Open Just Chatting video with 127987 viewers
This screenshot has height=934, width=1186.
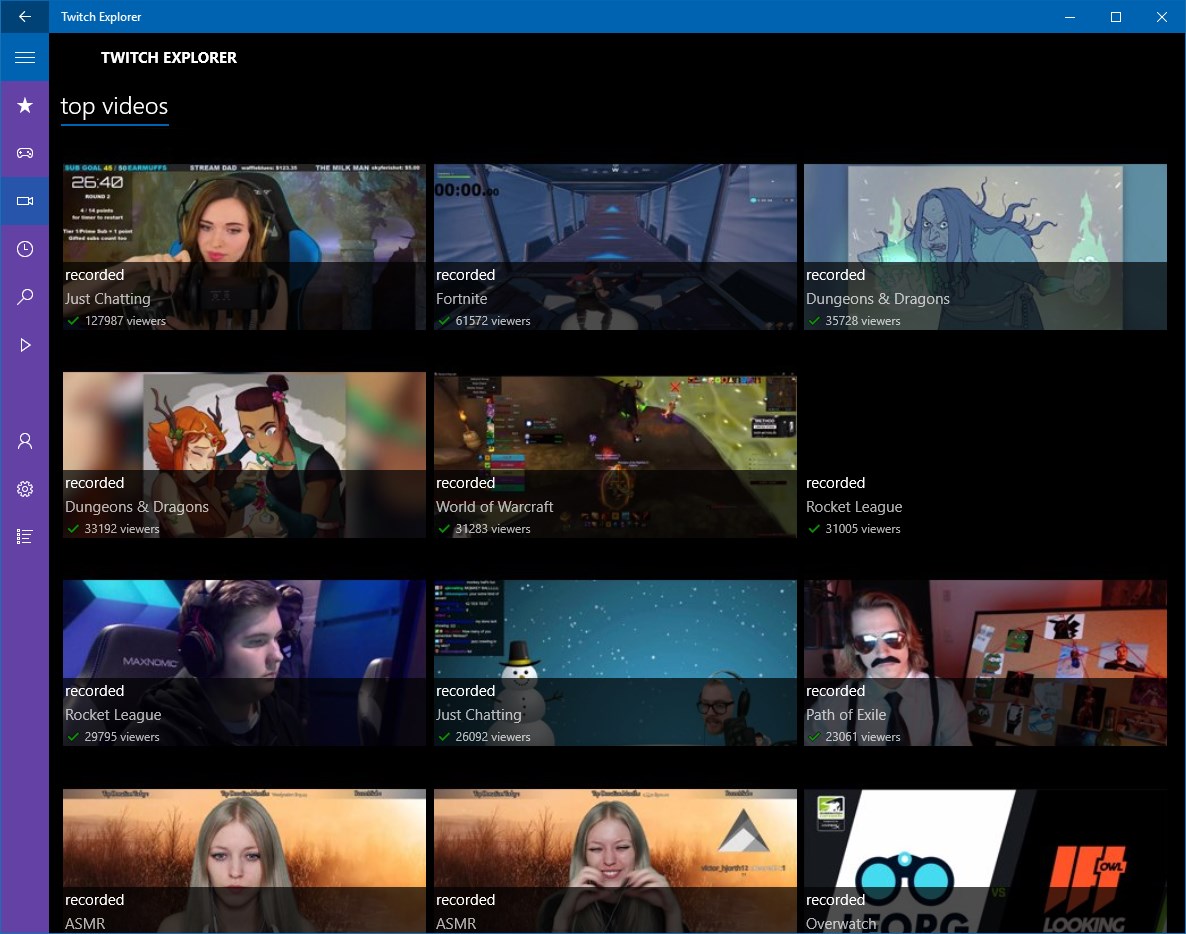click(x=244, y=247)
